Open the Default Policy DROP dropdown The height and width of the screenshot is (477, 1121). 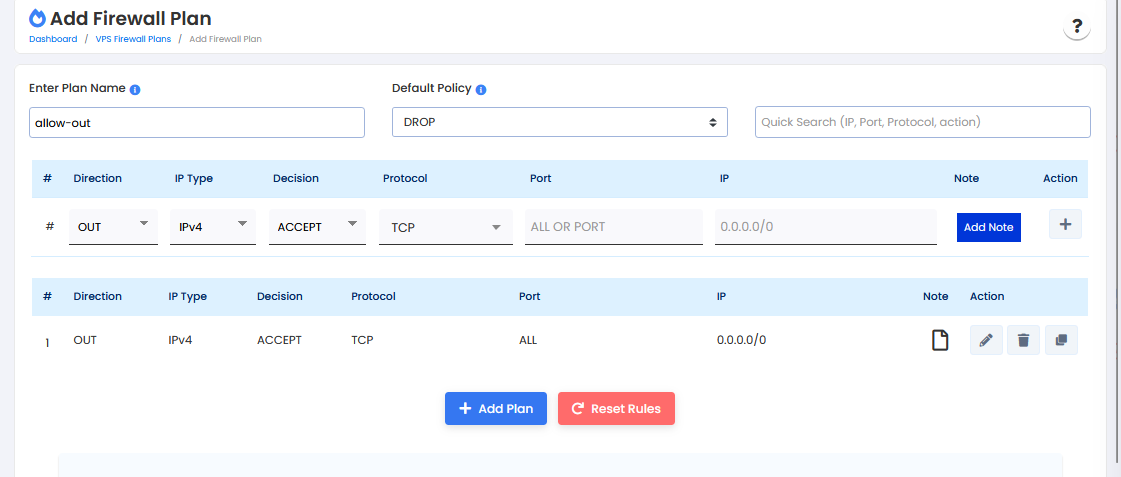point(559,122)
